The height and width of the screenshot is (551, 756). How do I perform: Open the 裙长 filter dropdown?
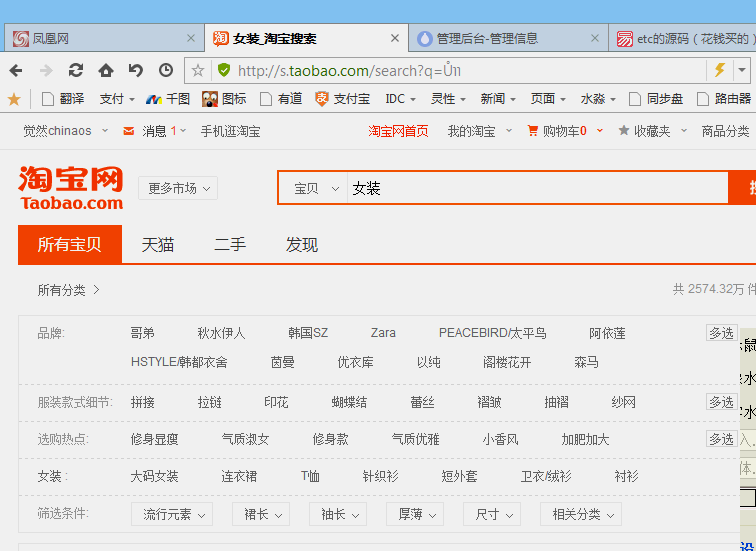click(x=261, y=514)
